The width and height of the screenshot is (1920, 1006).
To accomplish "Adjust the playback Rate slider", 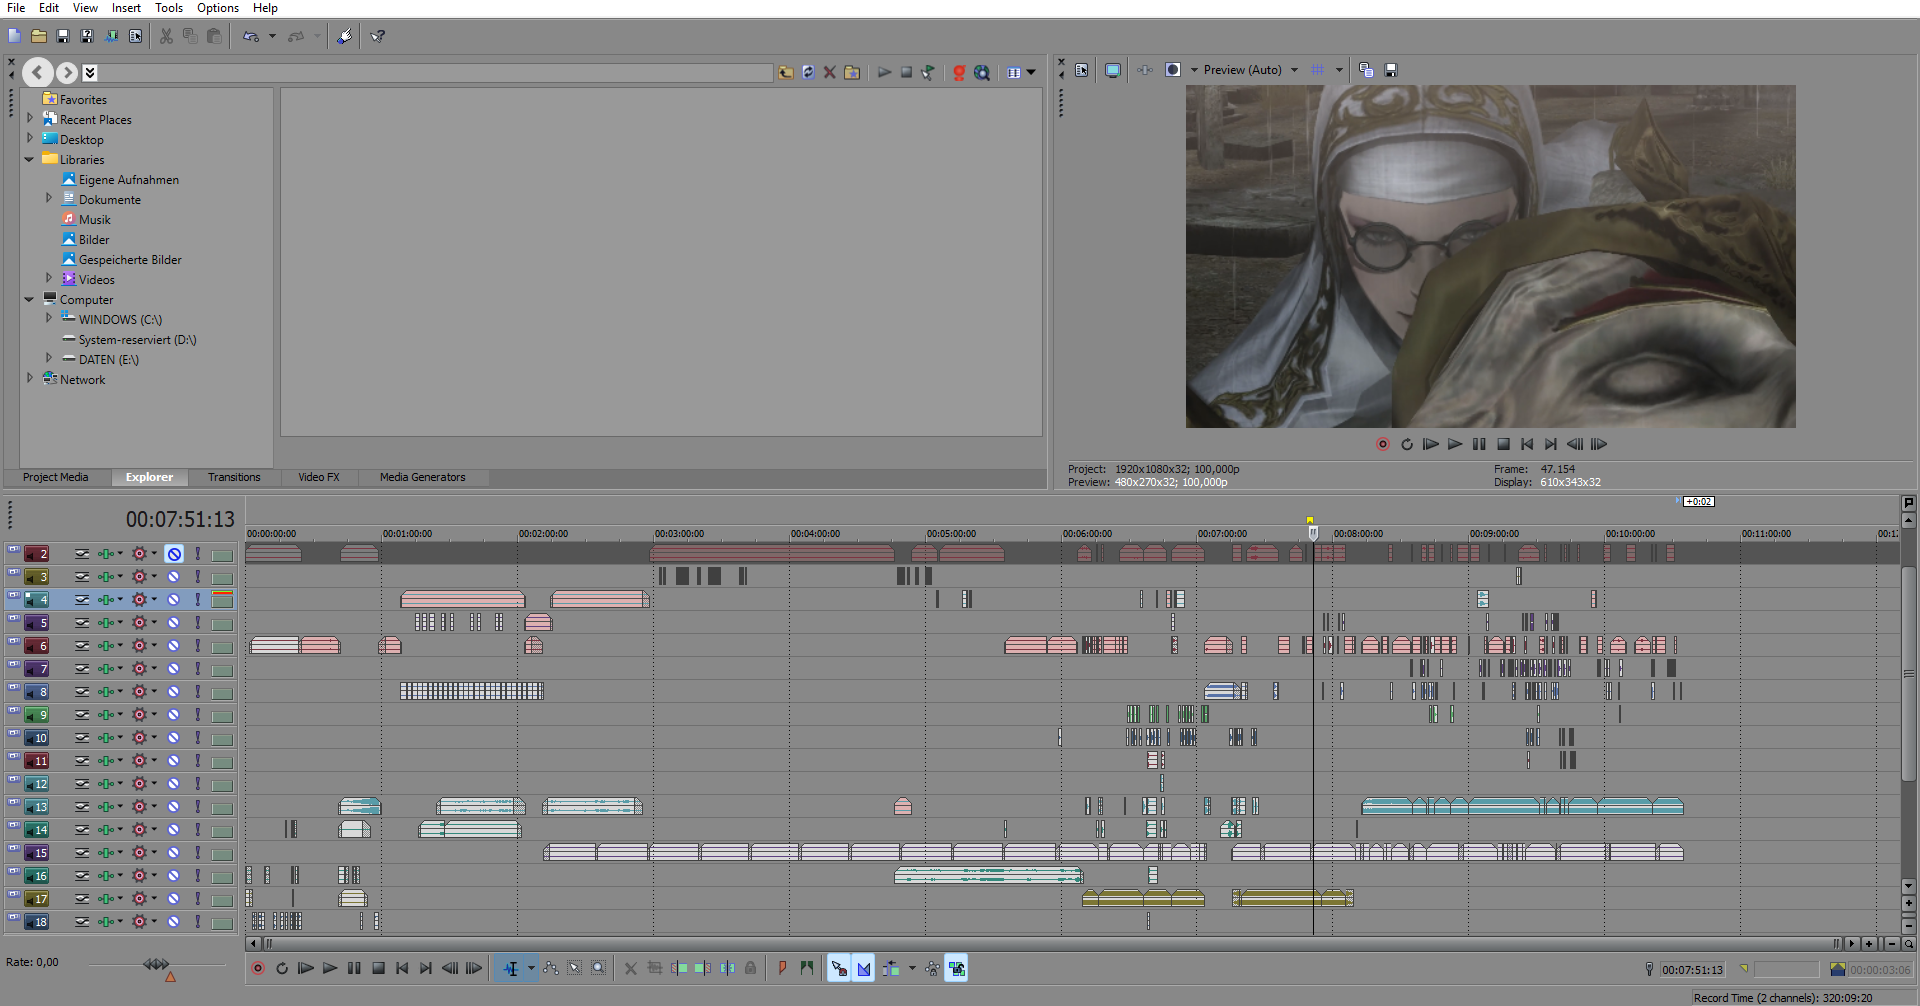I will point(156,964).
